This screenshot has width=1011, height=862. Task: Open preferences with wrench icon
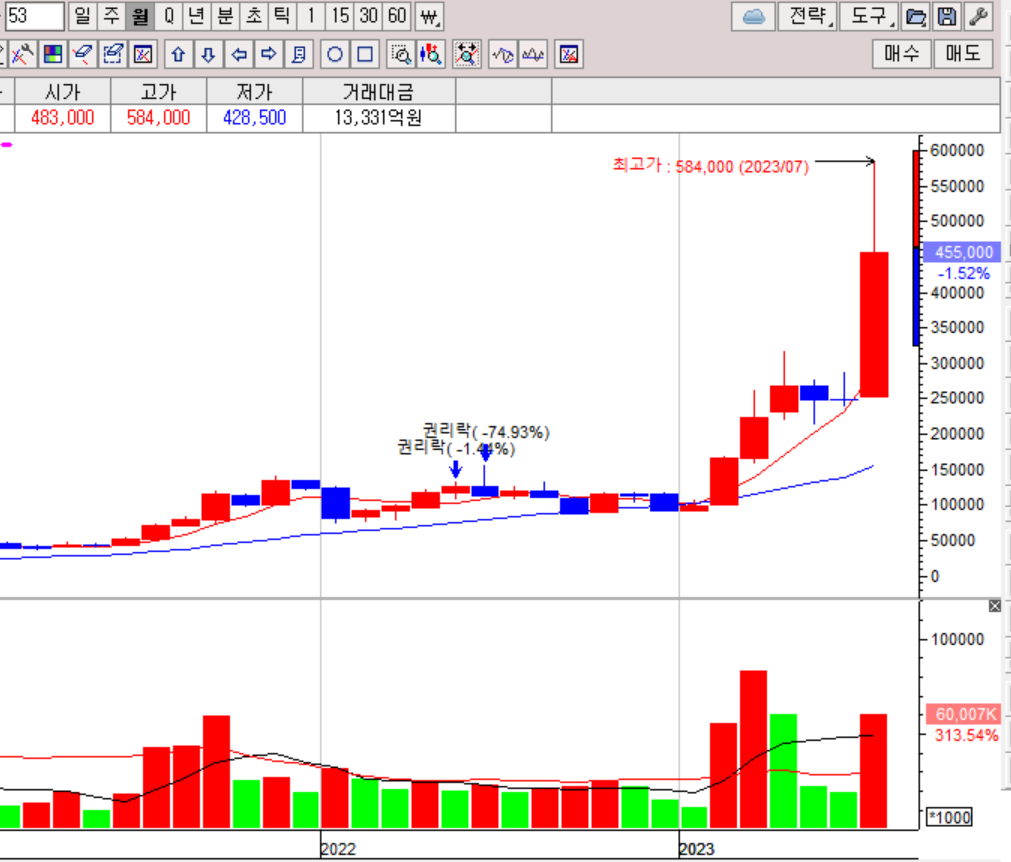coord(978,17)
